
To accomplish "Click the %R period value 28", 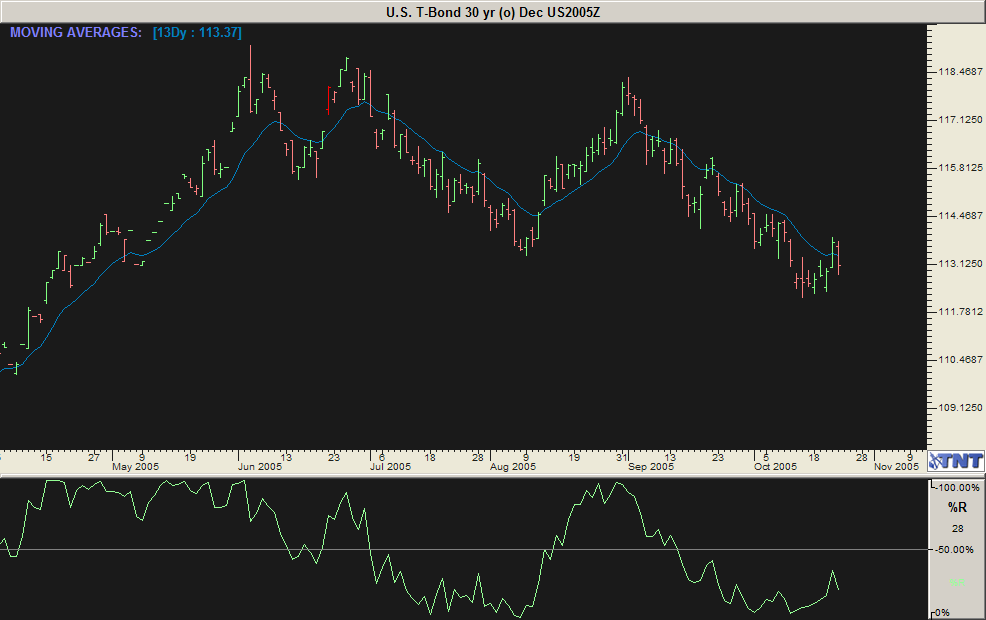I will pos(957,528).
